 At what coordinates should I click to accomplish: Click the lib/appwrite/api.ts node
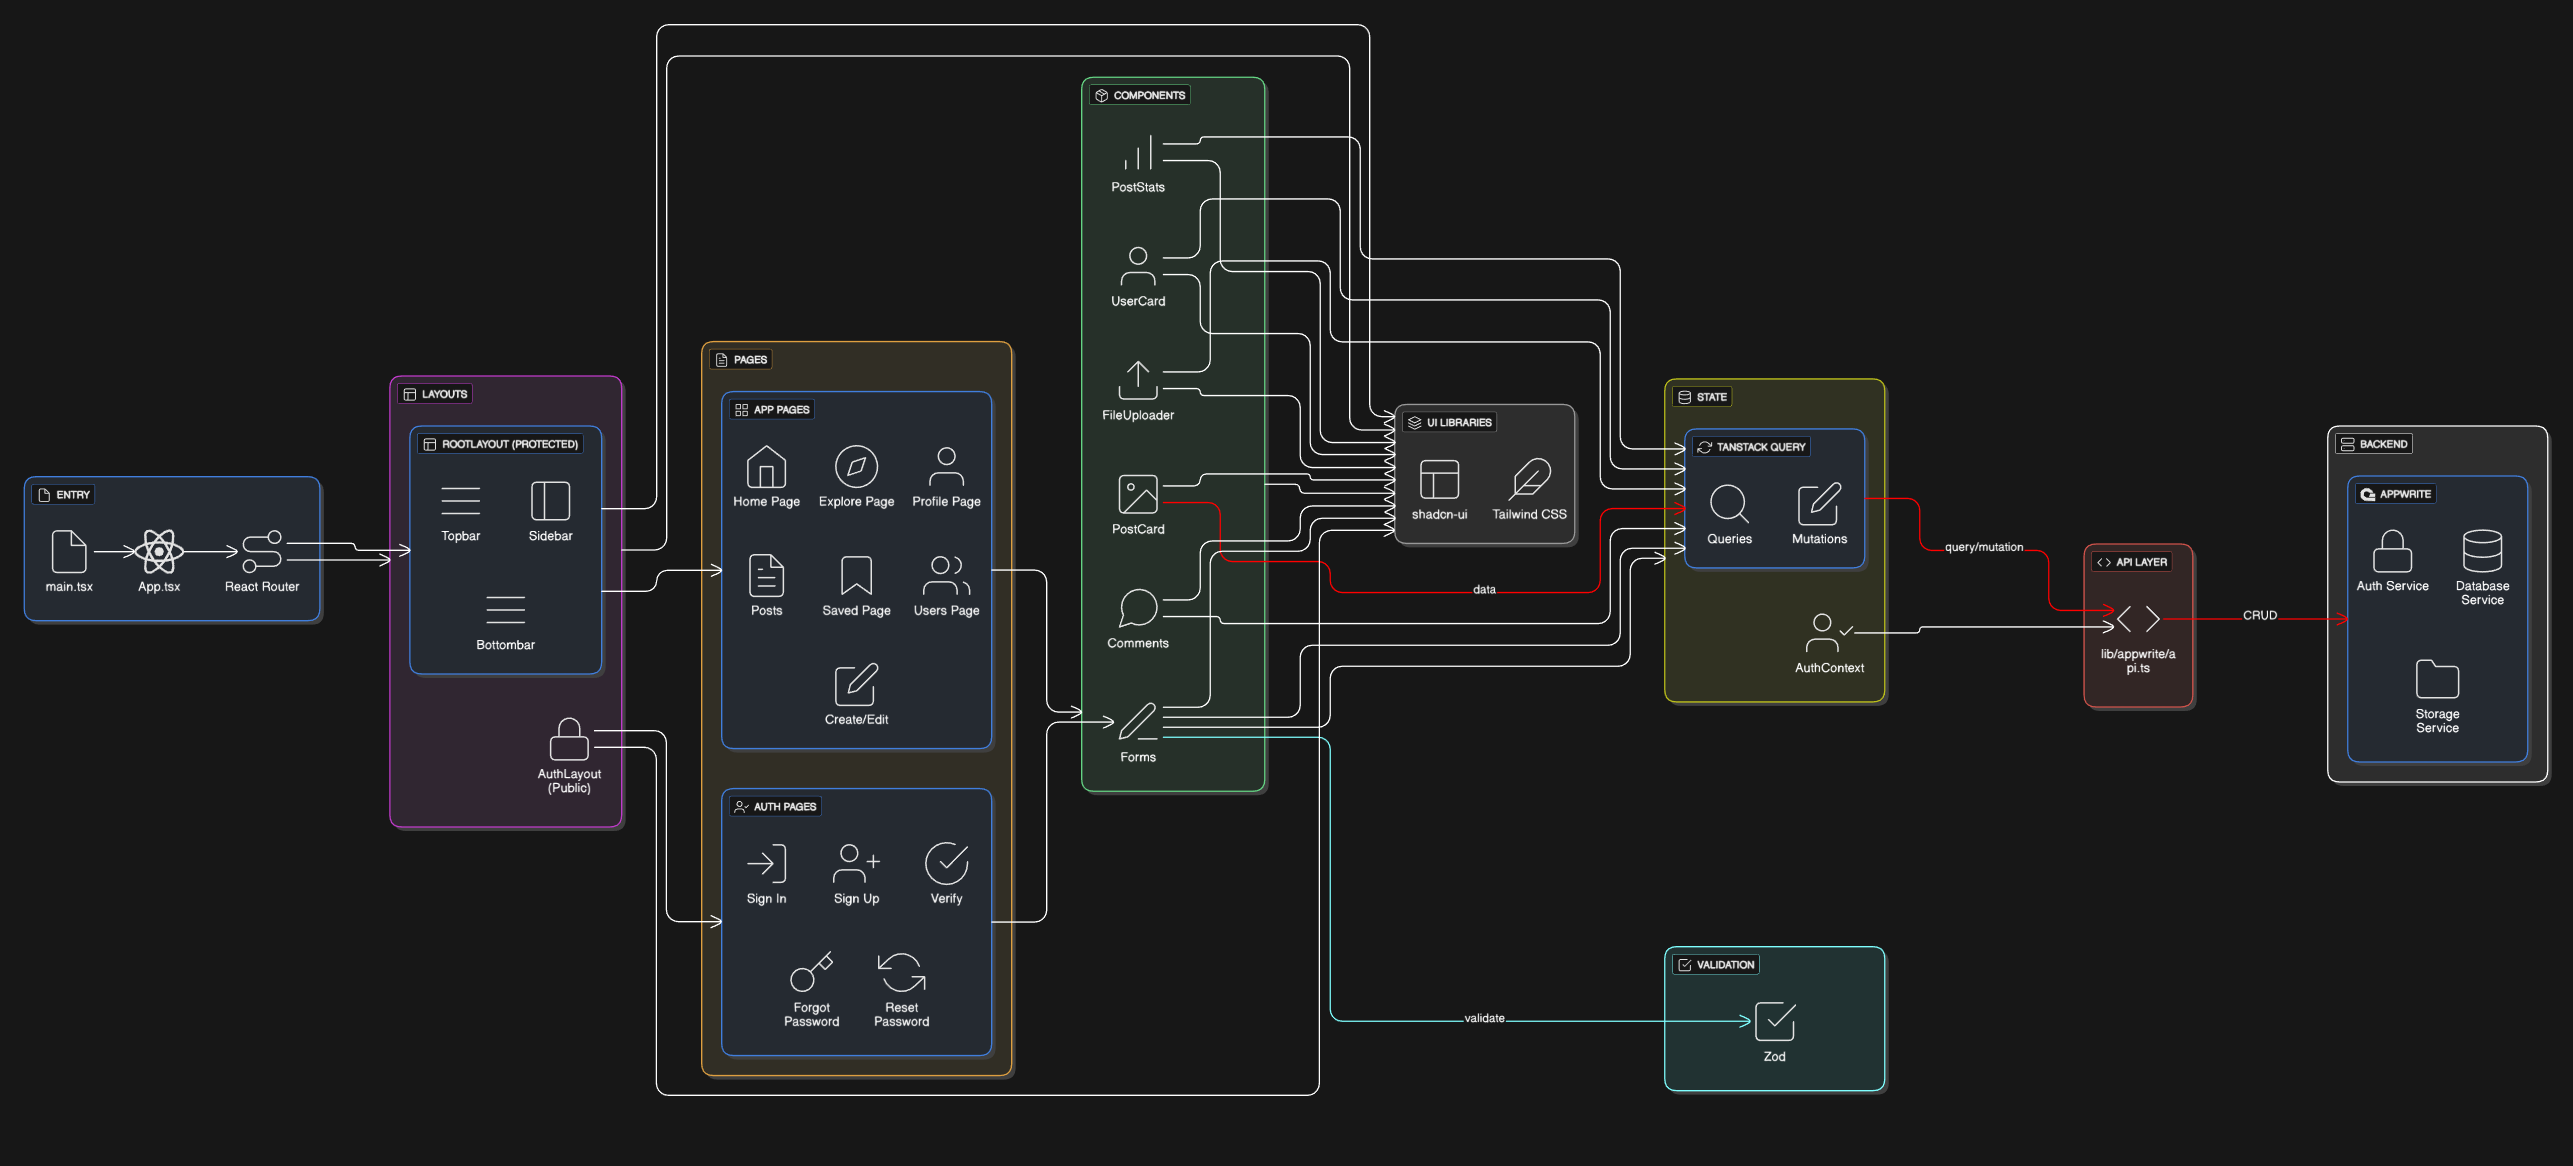pos(2138,620)
